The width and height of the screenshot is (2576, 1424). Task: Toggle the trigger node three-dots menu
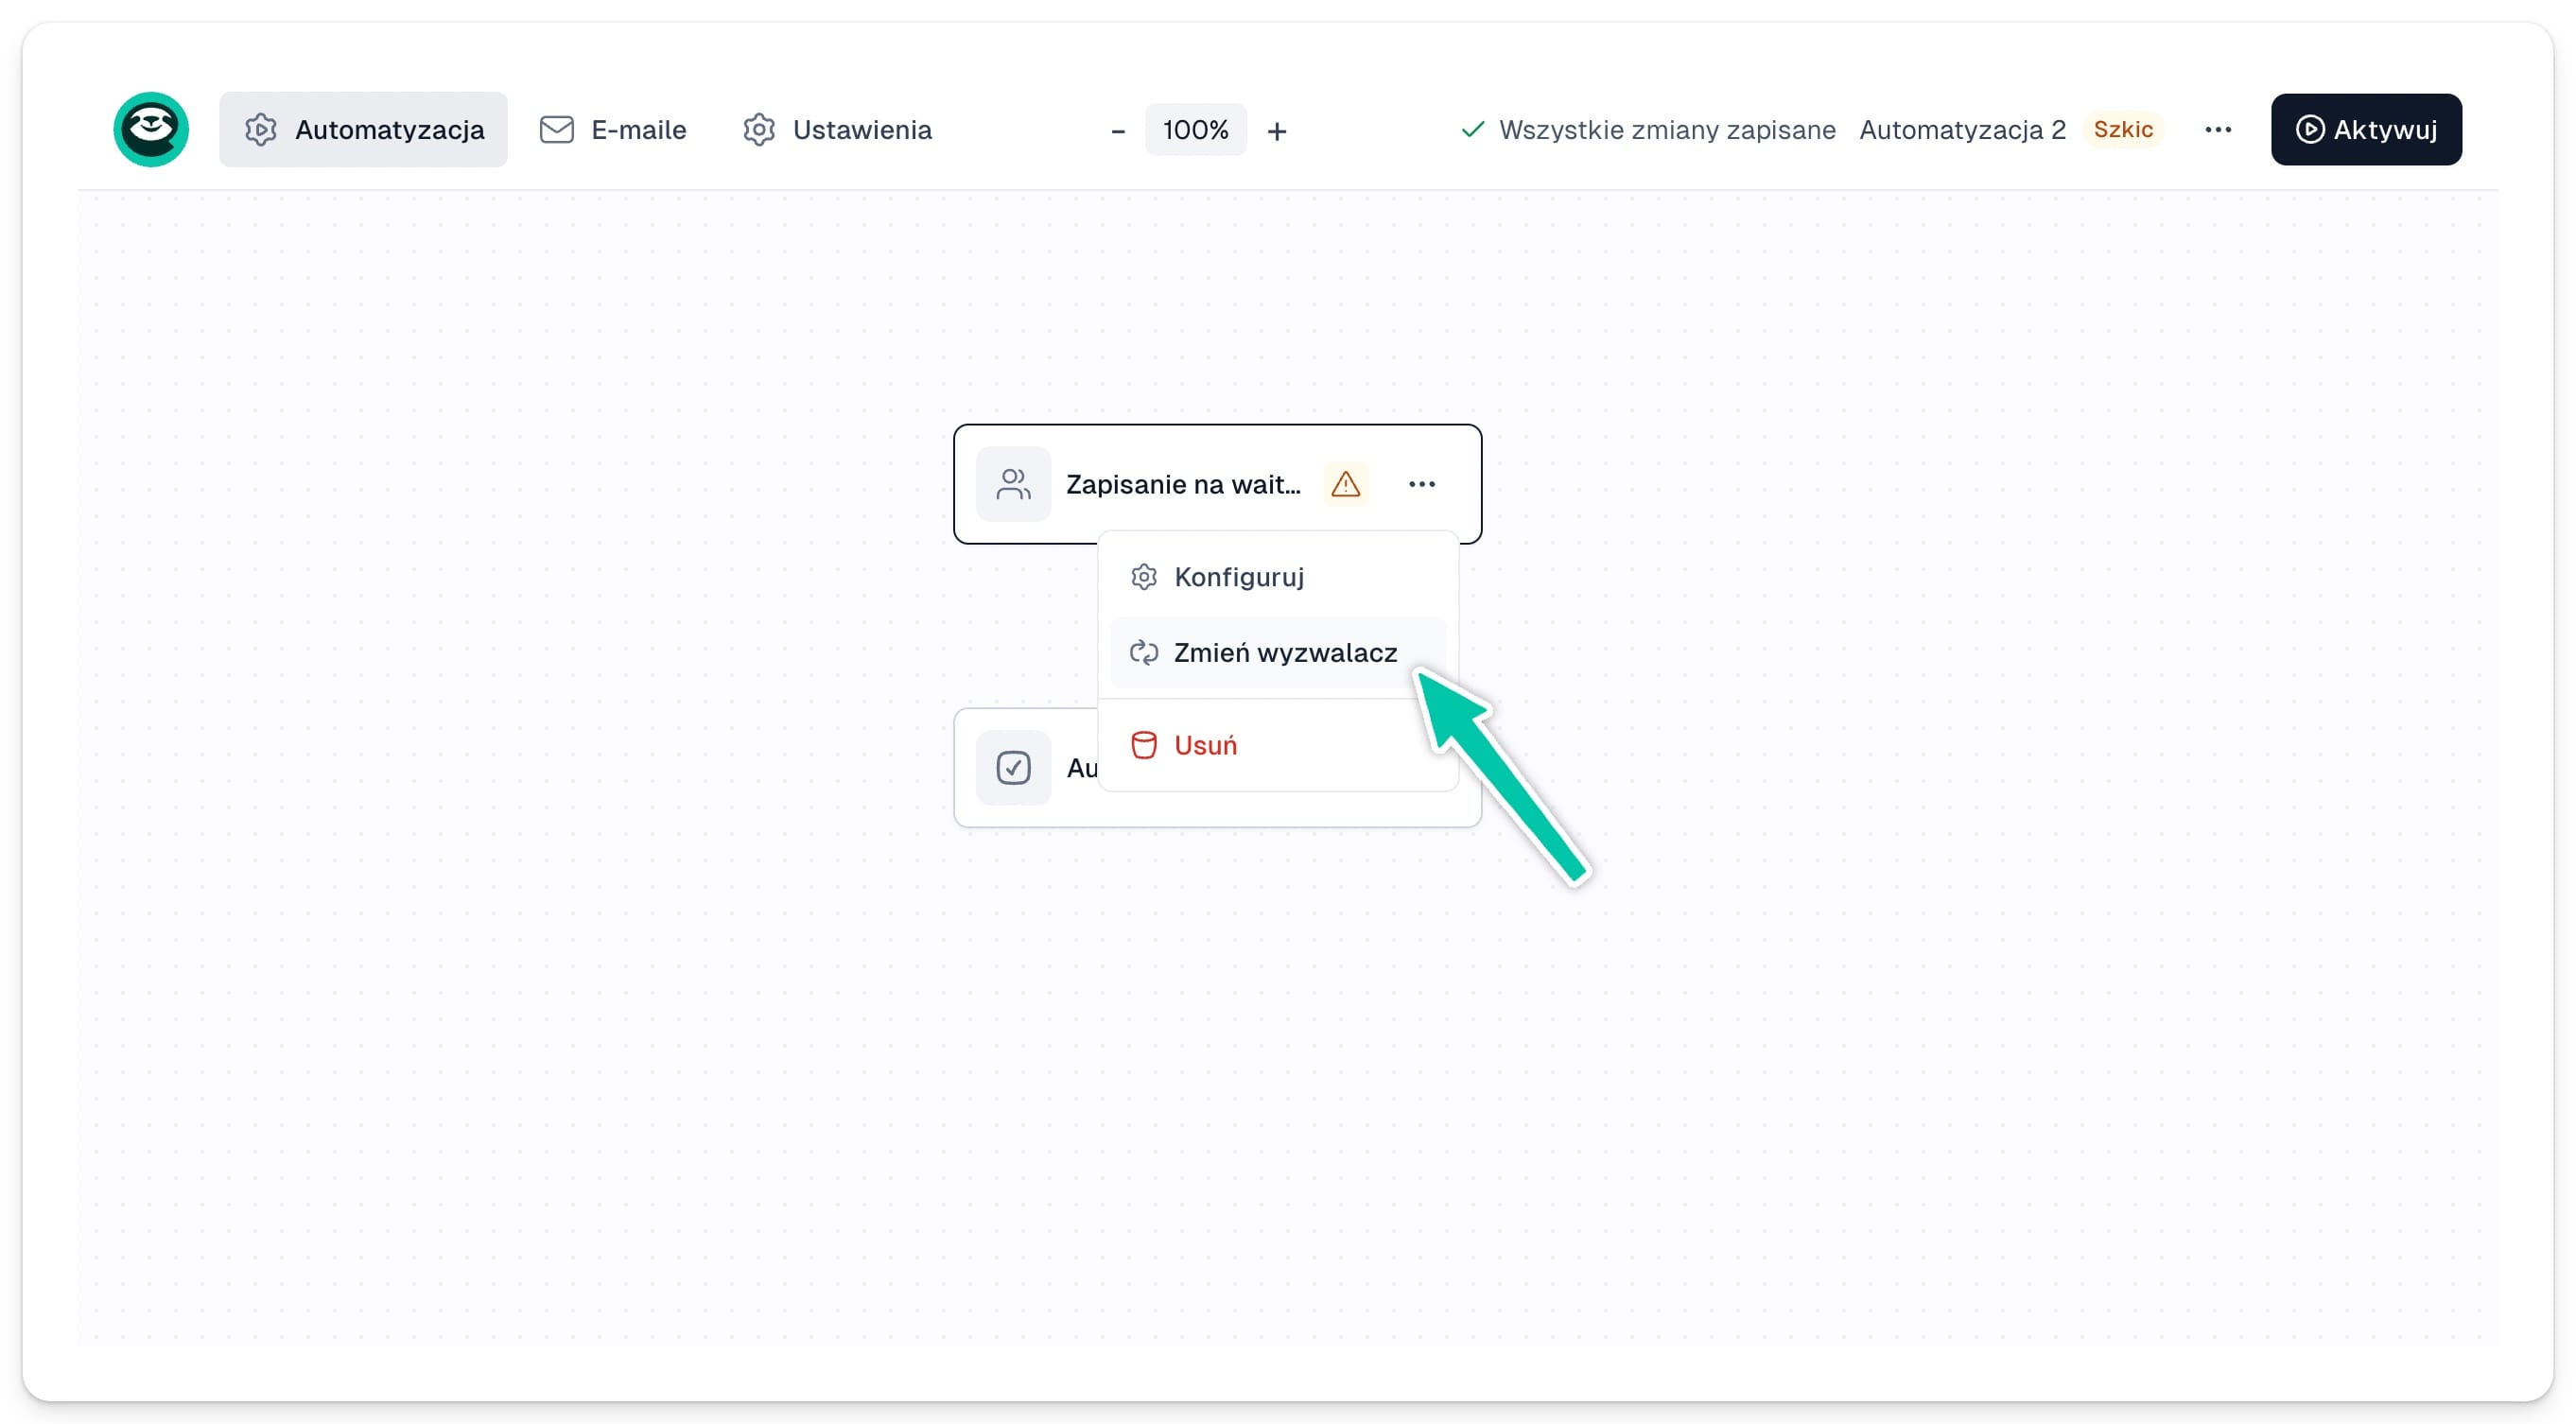tap(1422, 484)
